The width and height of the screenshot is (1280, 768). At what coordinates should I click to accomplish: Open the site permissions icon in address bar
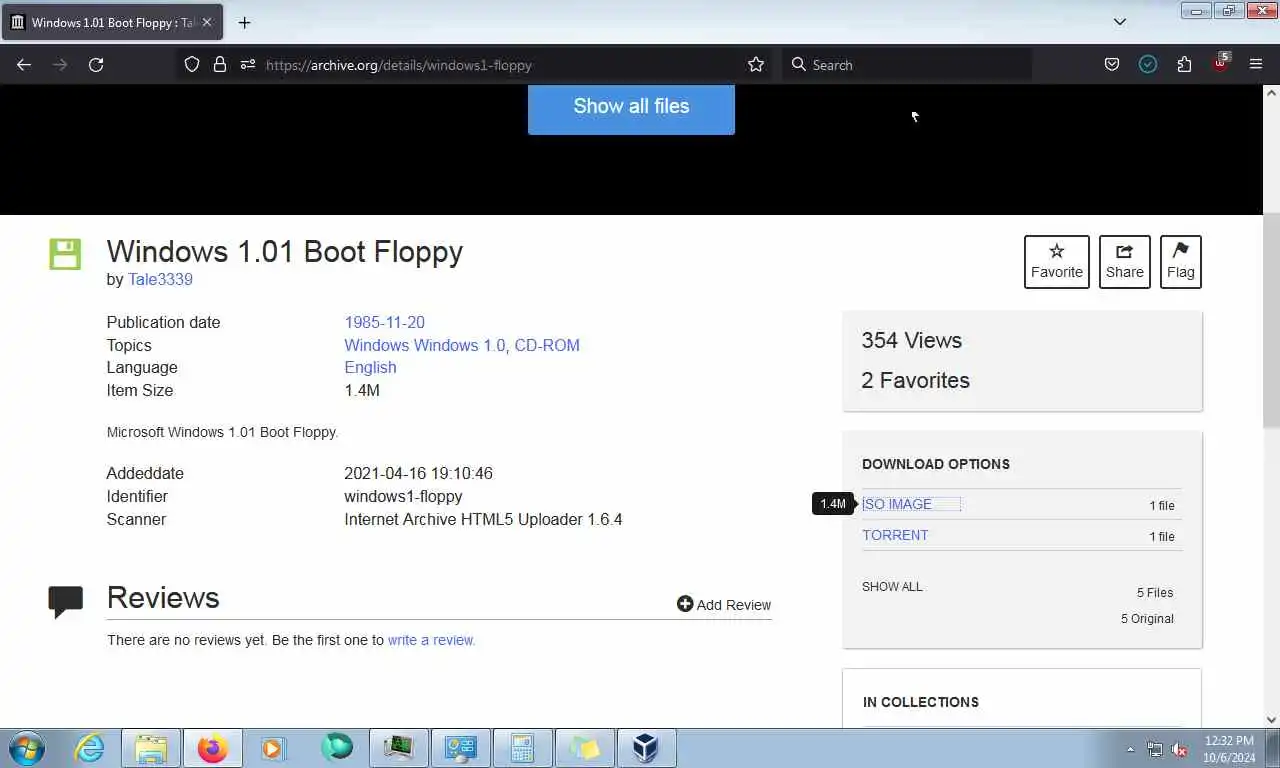247,65
